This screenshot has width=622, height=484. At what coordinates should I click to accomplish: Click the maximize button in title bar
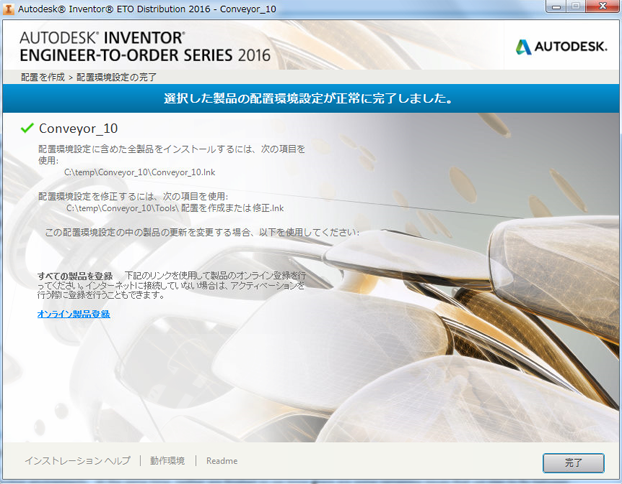578,6
